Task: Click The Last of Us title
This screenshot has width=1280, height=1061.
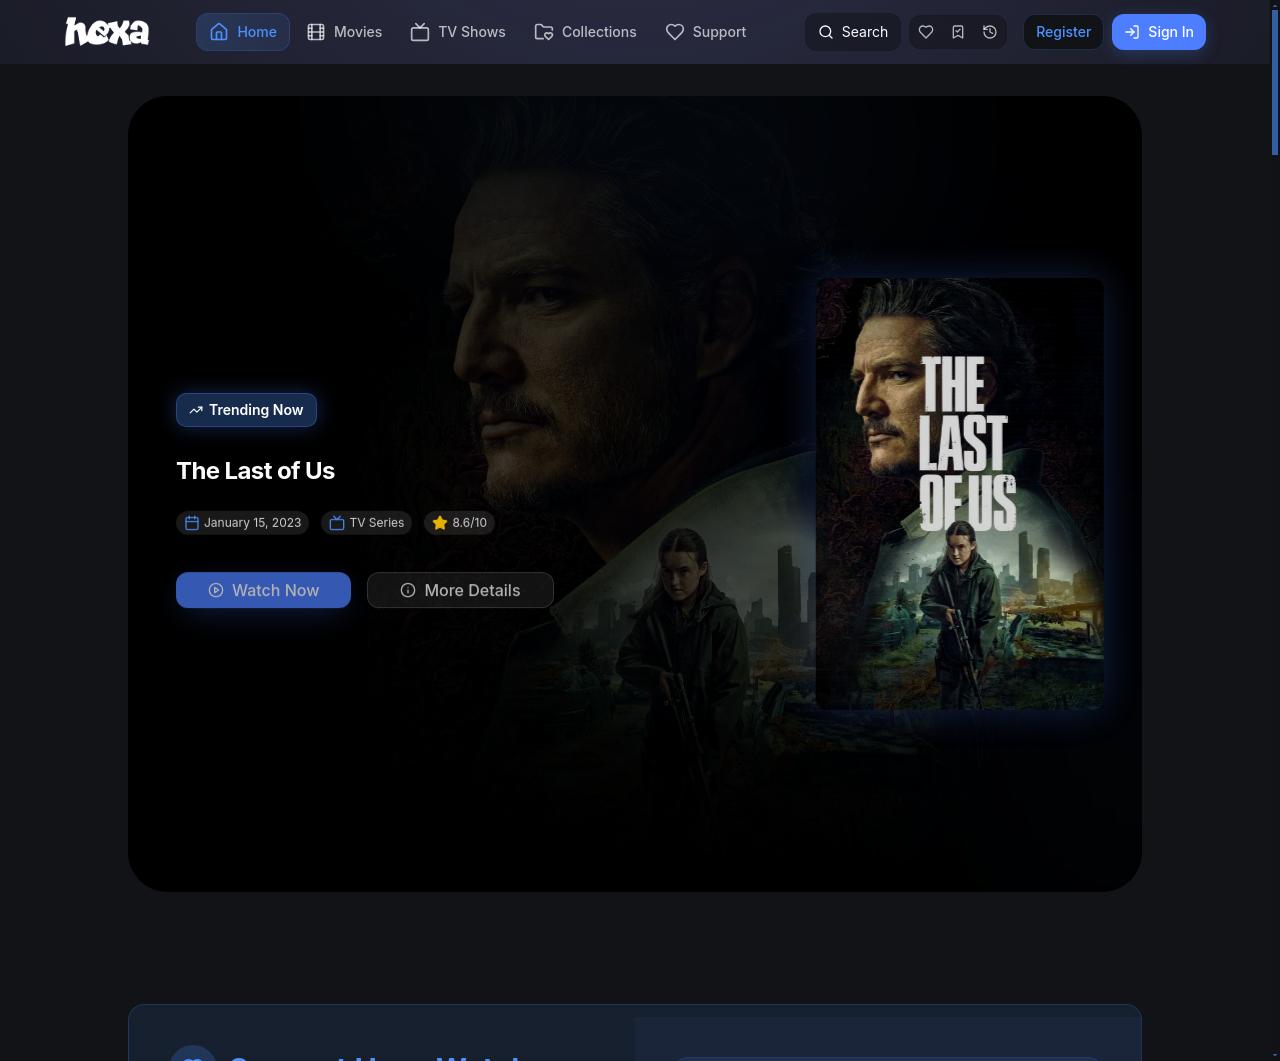Action: coord(255,470)
